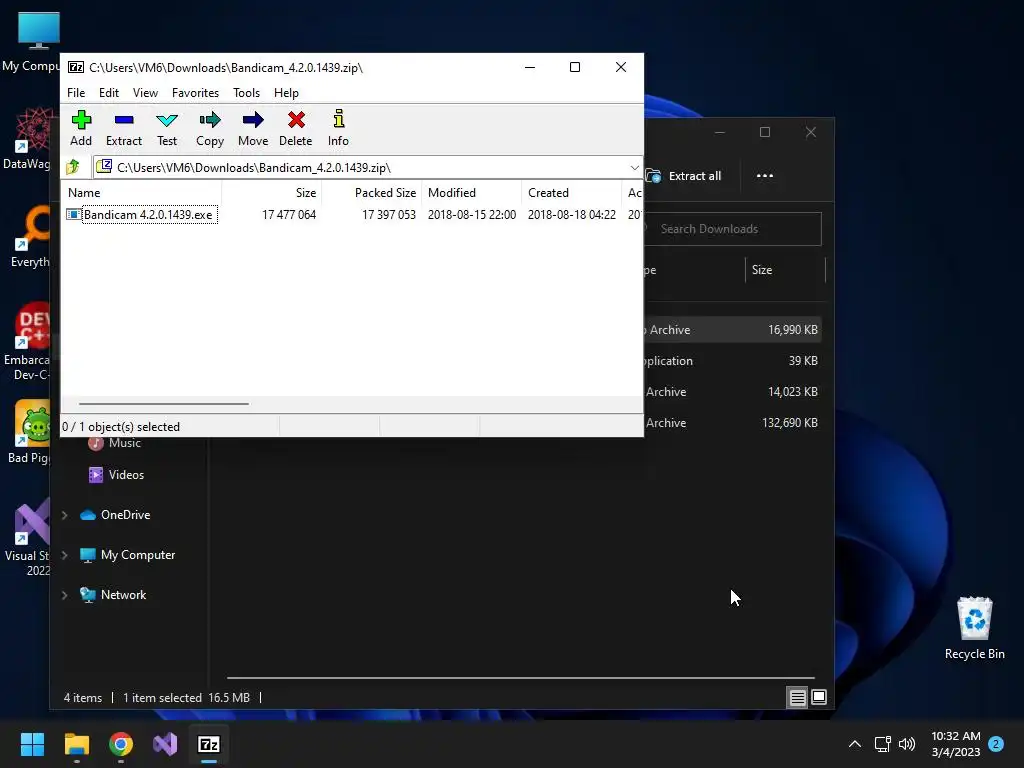This screenshot has width=1024, height=768.
Task: Switch Explorer to details view
Action: click(x=797, y=697)
